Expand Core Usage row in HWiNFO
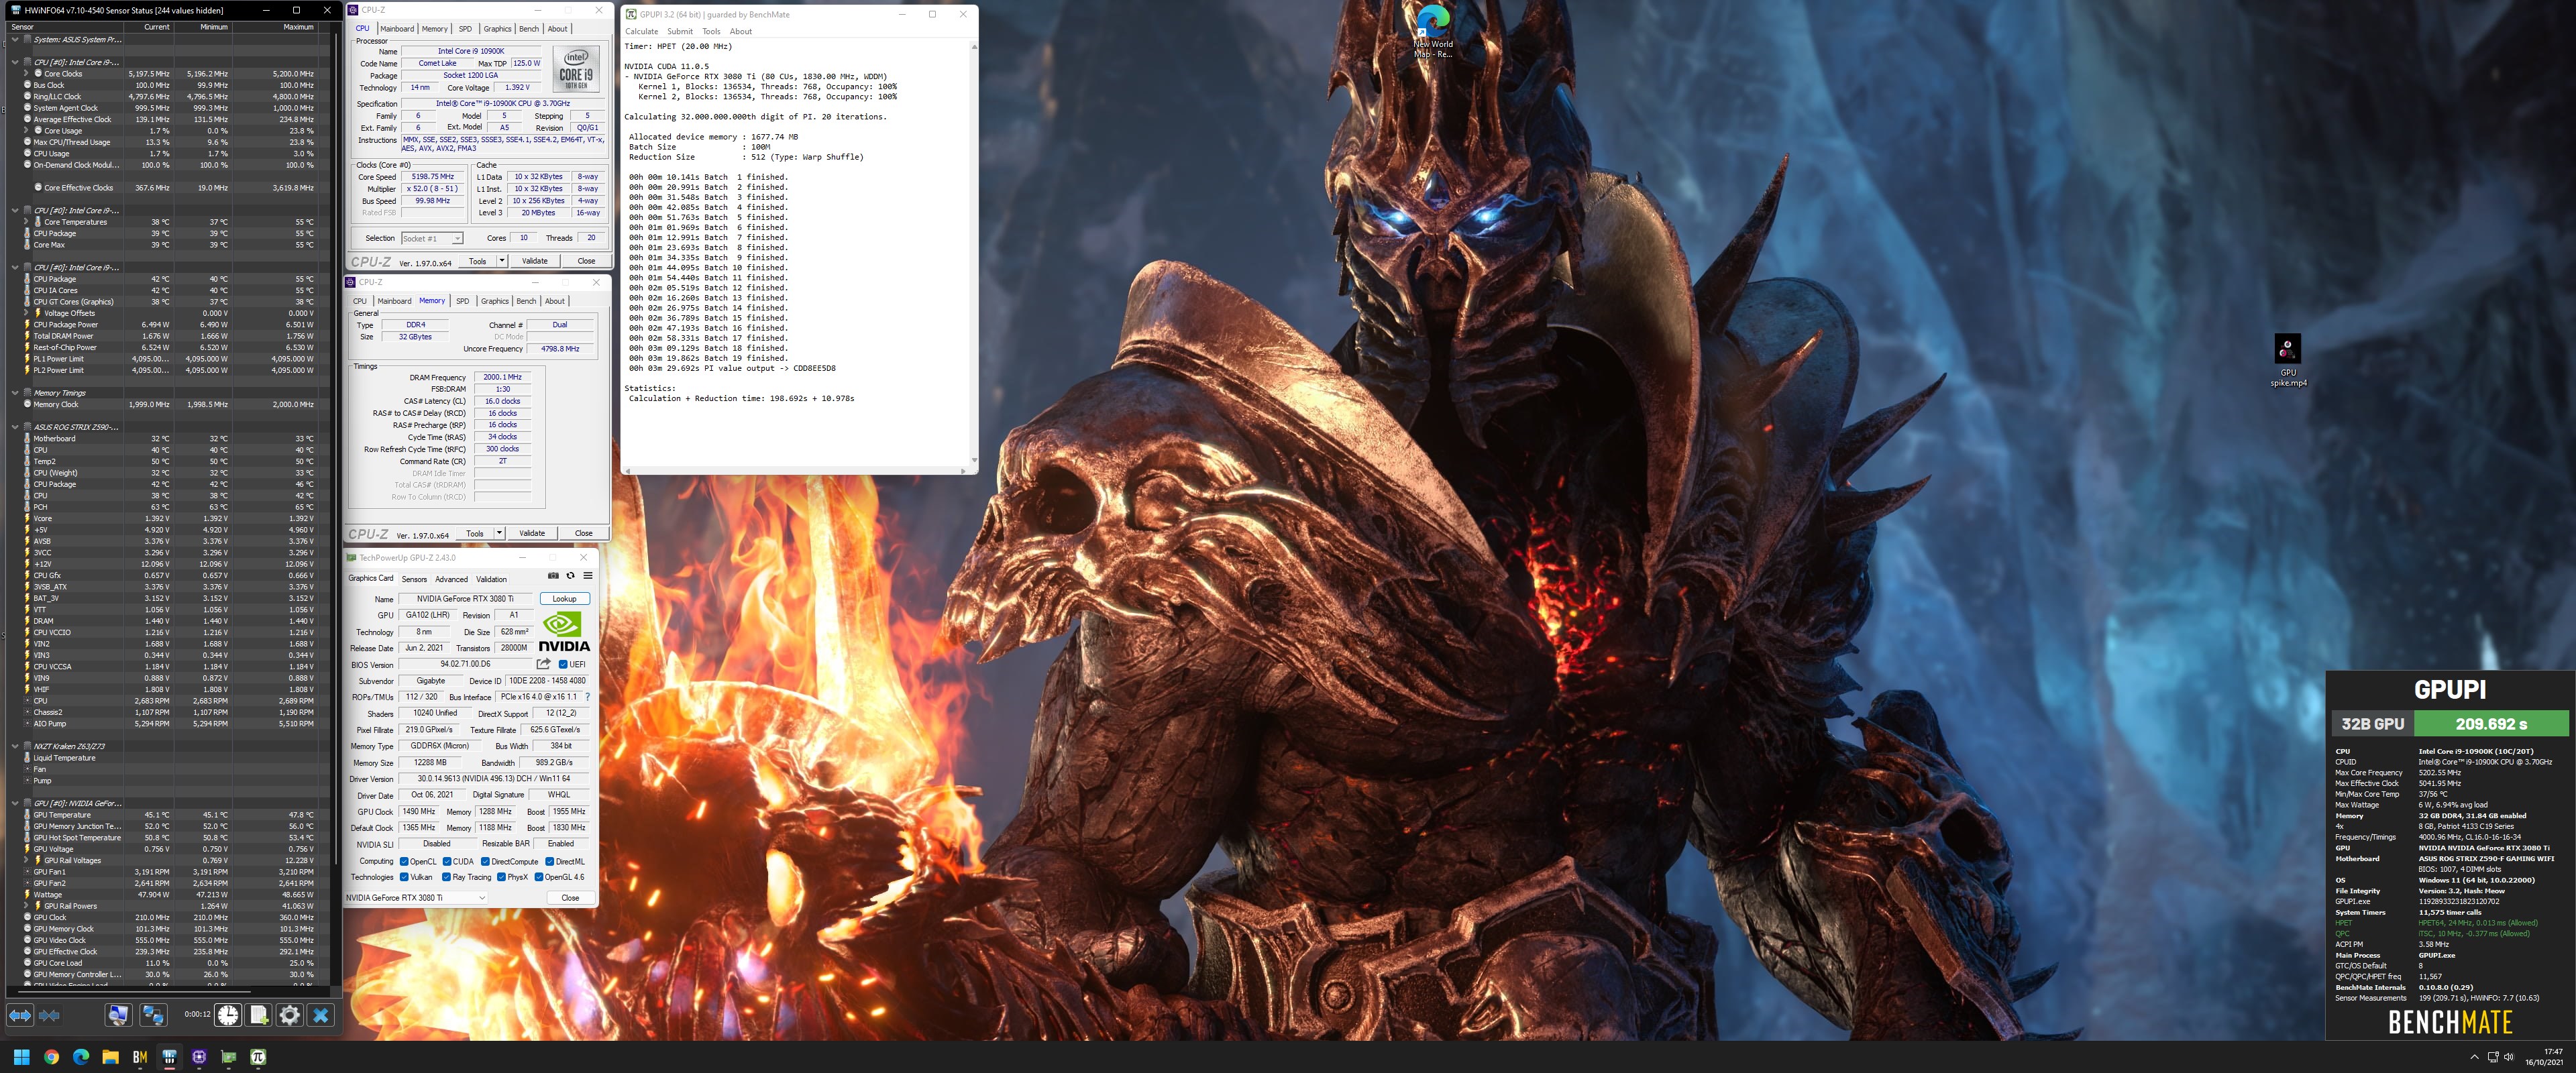Screen dimensions: 2576x1073 click(x=27, y=130)
